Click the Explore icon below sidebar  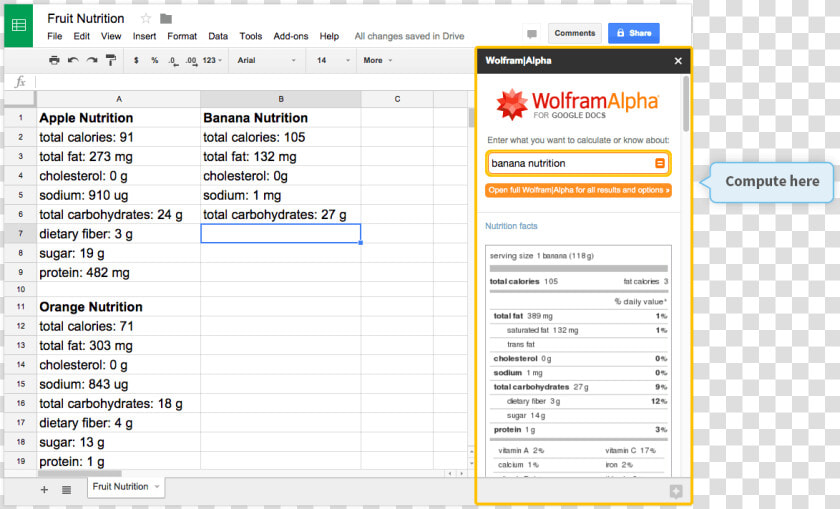(676, 491)
